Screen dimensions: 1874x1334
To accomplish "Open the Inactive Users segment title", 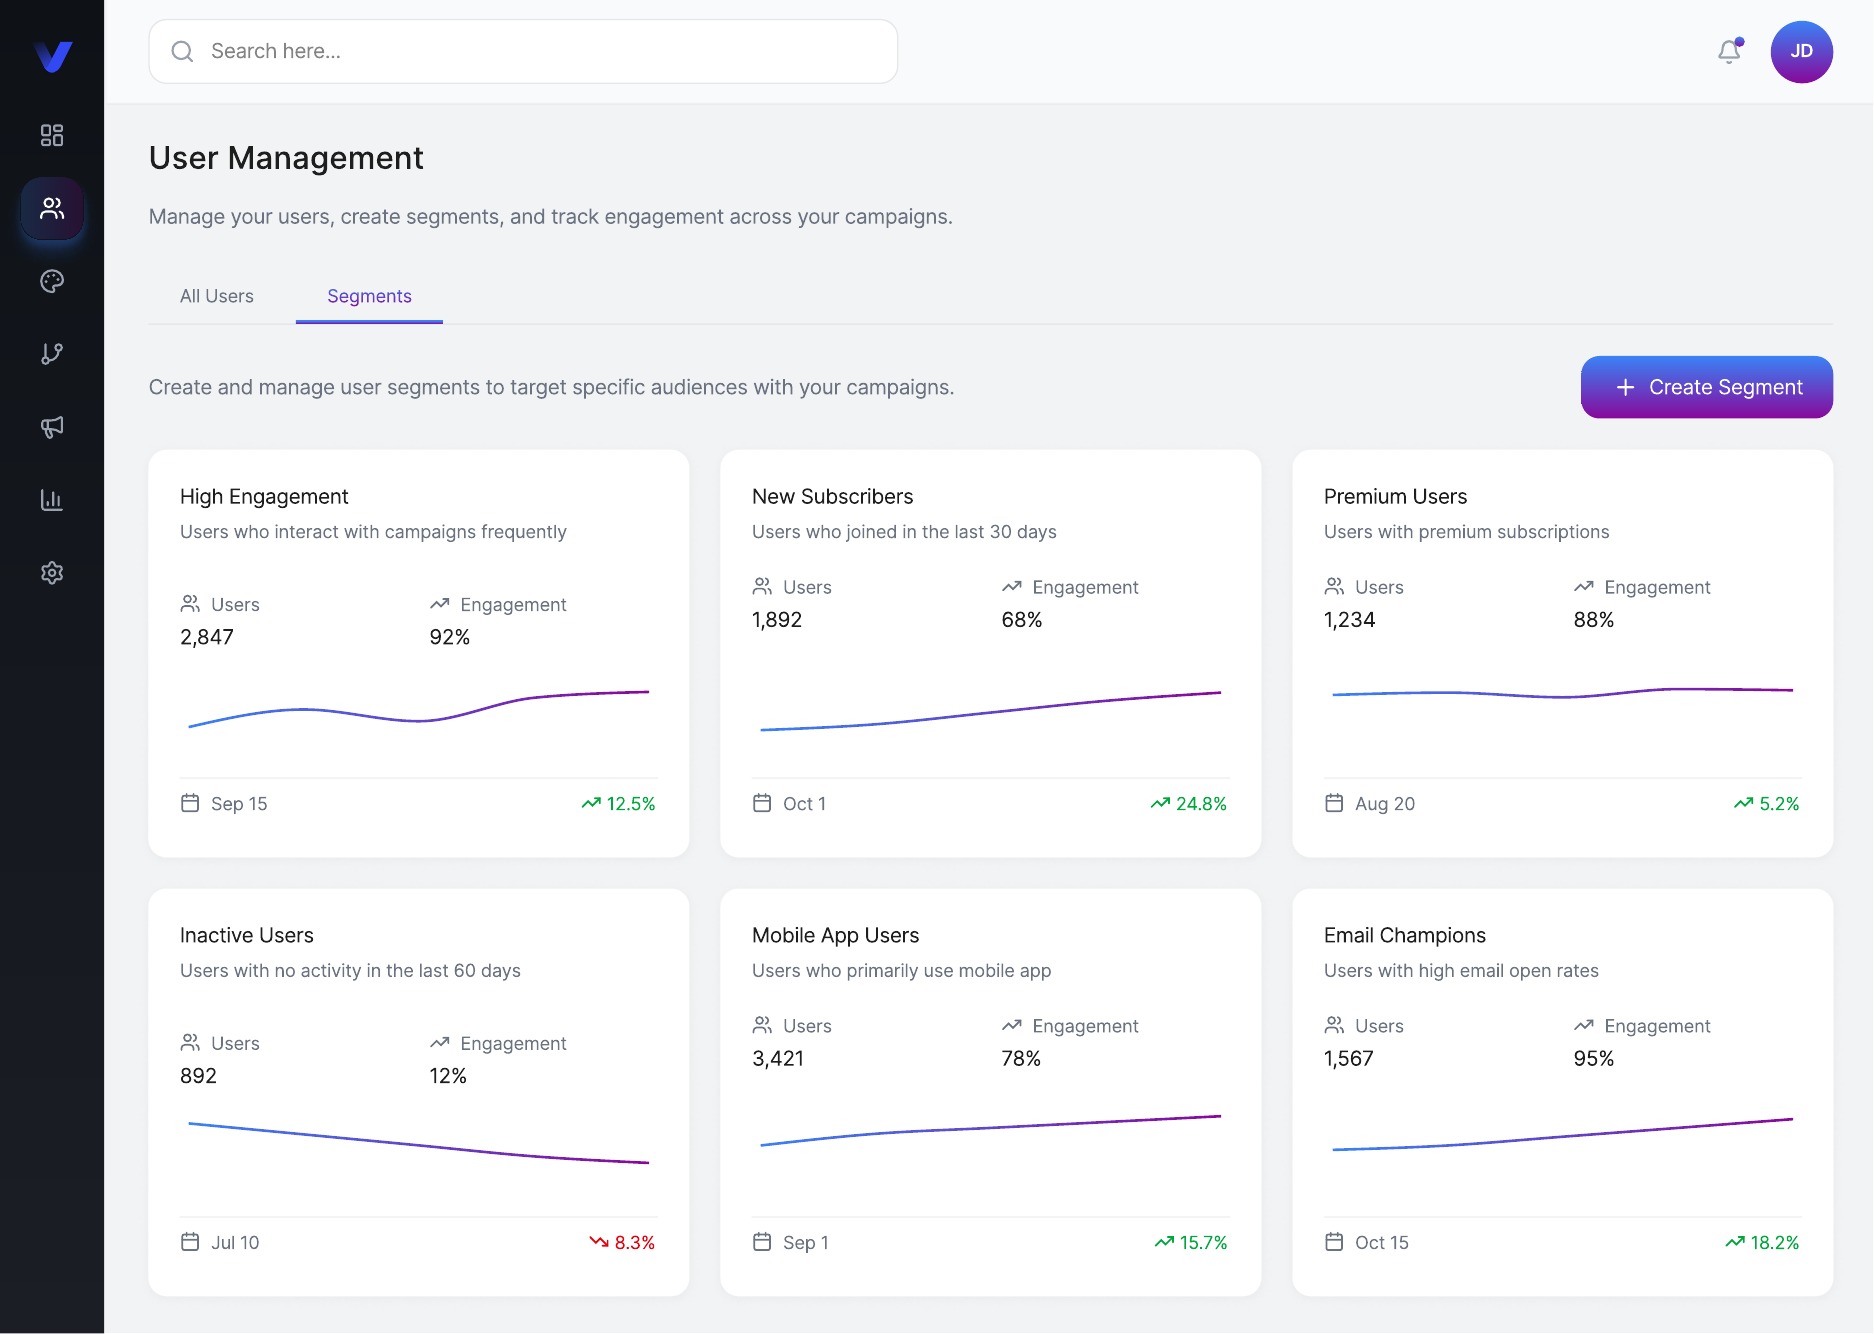I will coord(247,936).
